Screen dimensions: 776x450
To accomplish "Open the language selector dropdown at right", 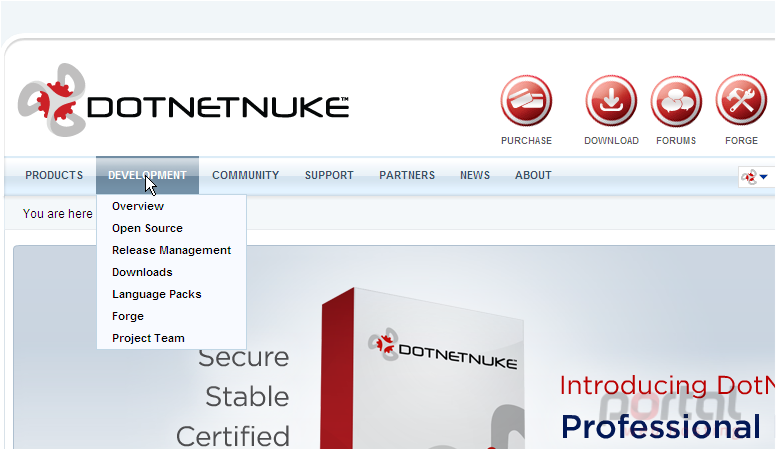I will click(x=755, y=176).
